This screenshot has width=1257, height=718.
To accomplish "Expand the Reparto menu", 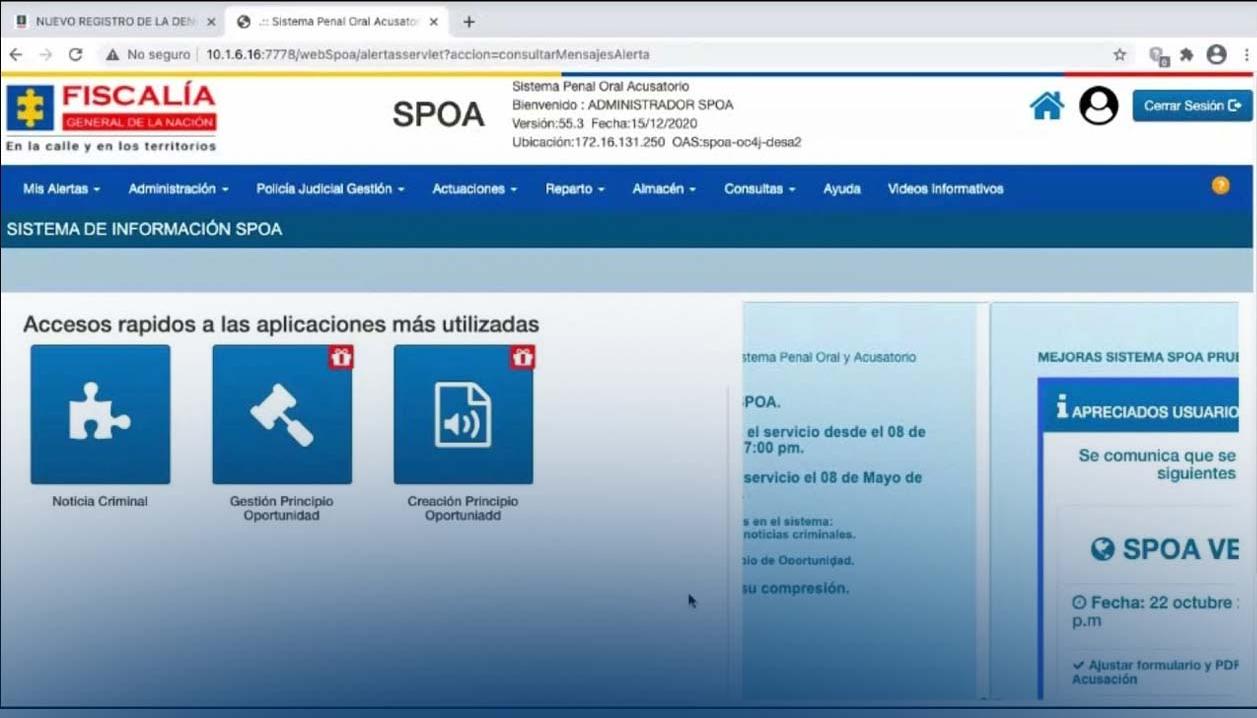I will pyautogui.click(x=574, y=189).
